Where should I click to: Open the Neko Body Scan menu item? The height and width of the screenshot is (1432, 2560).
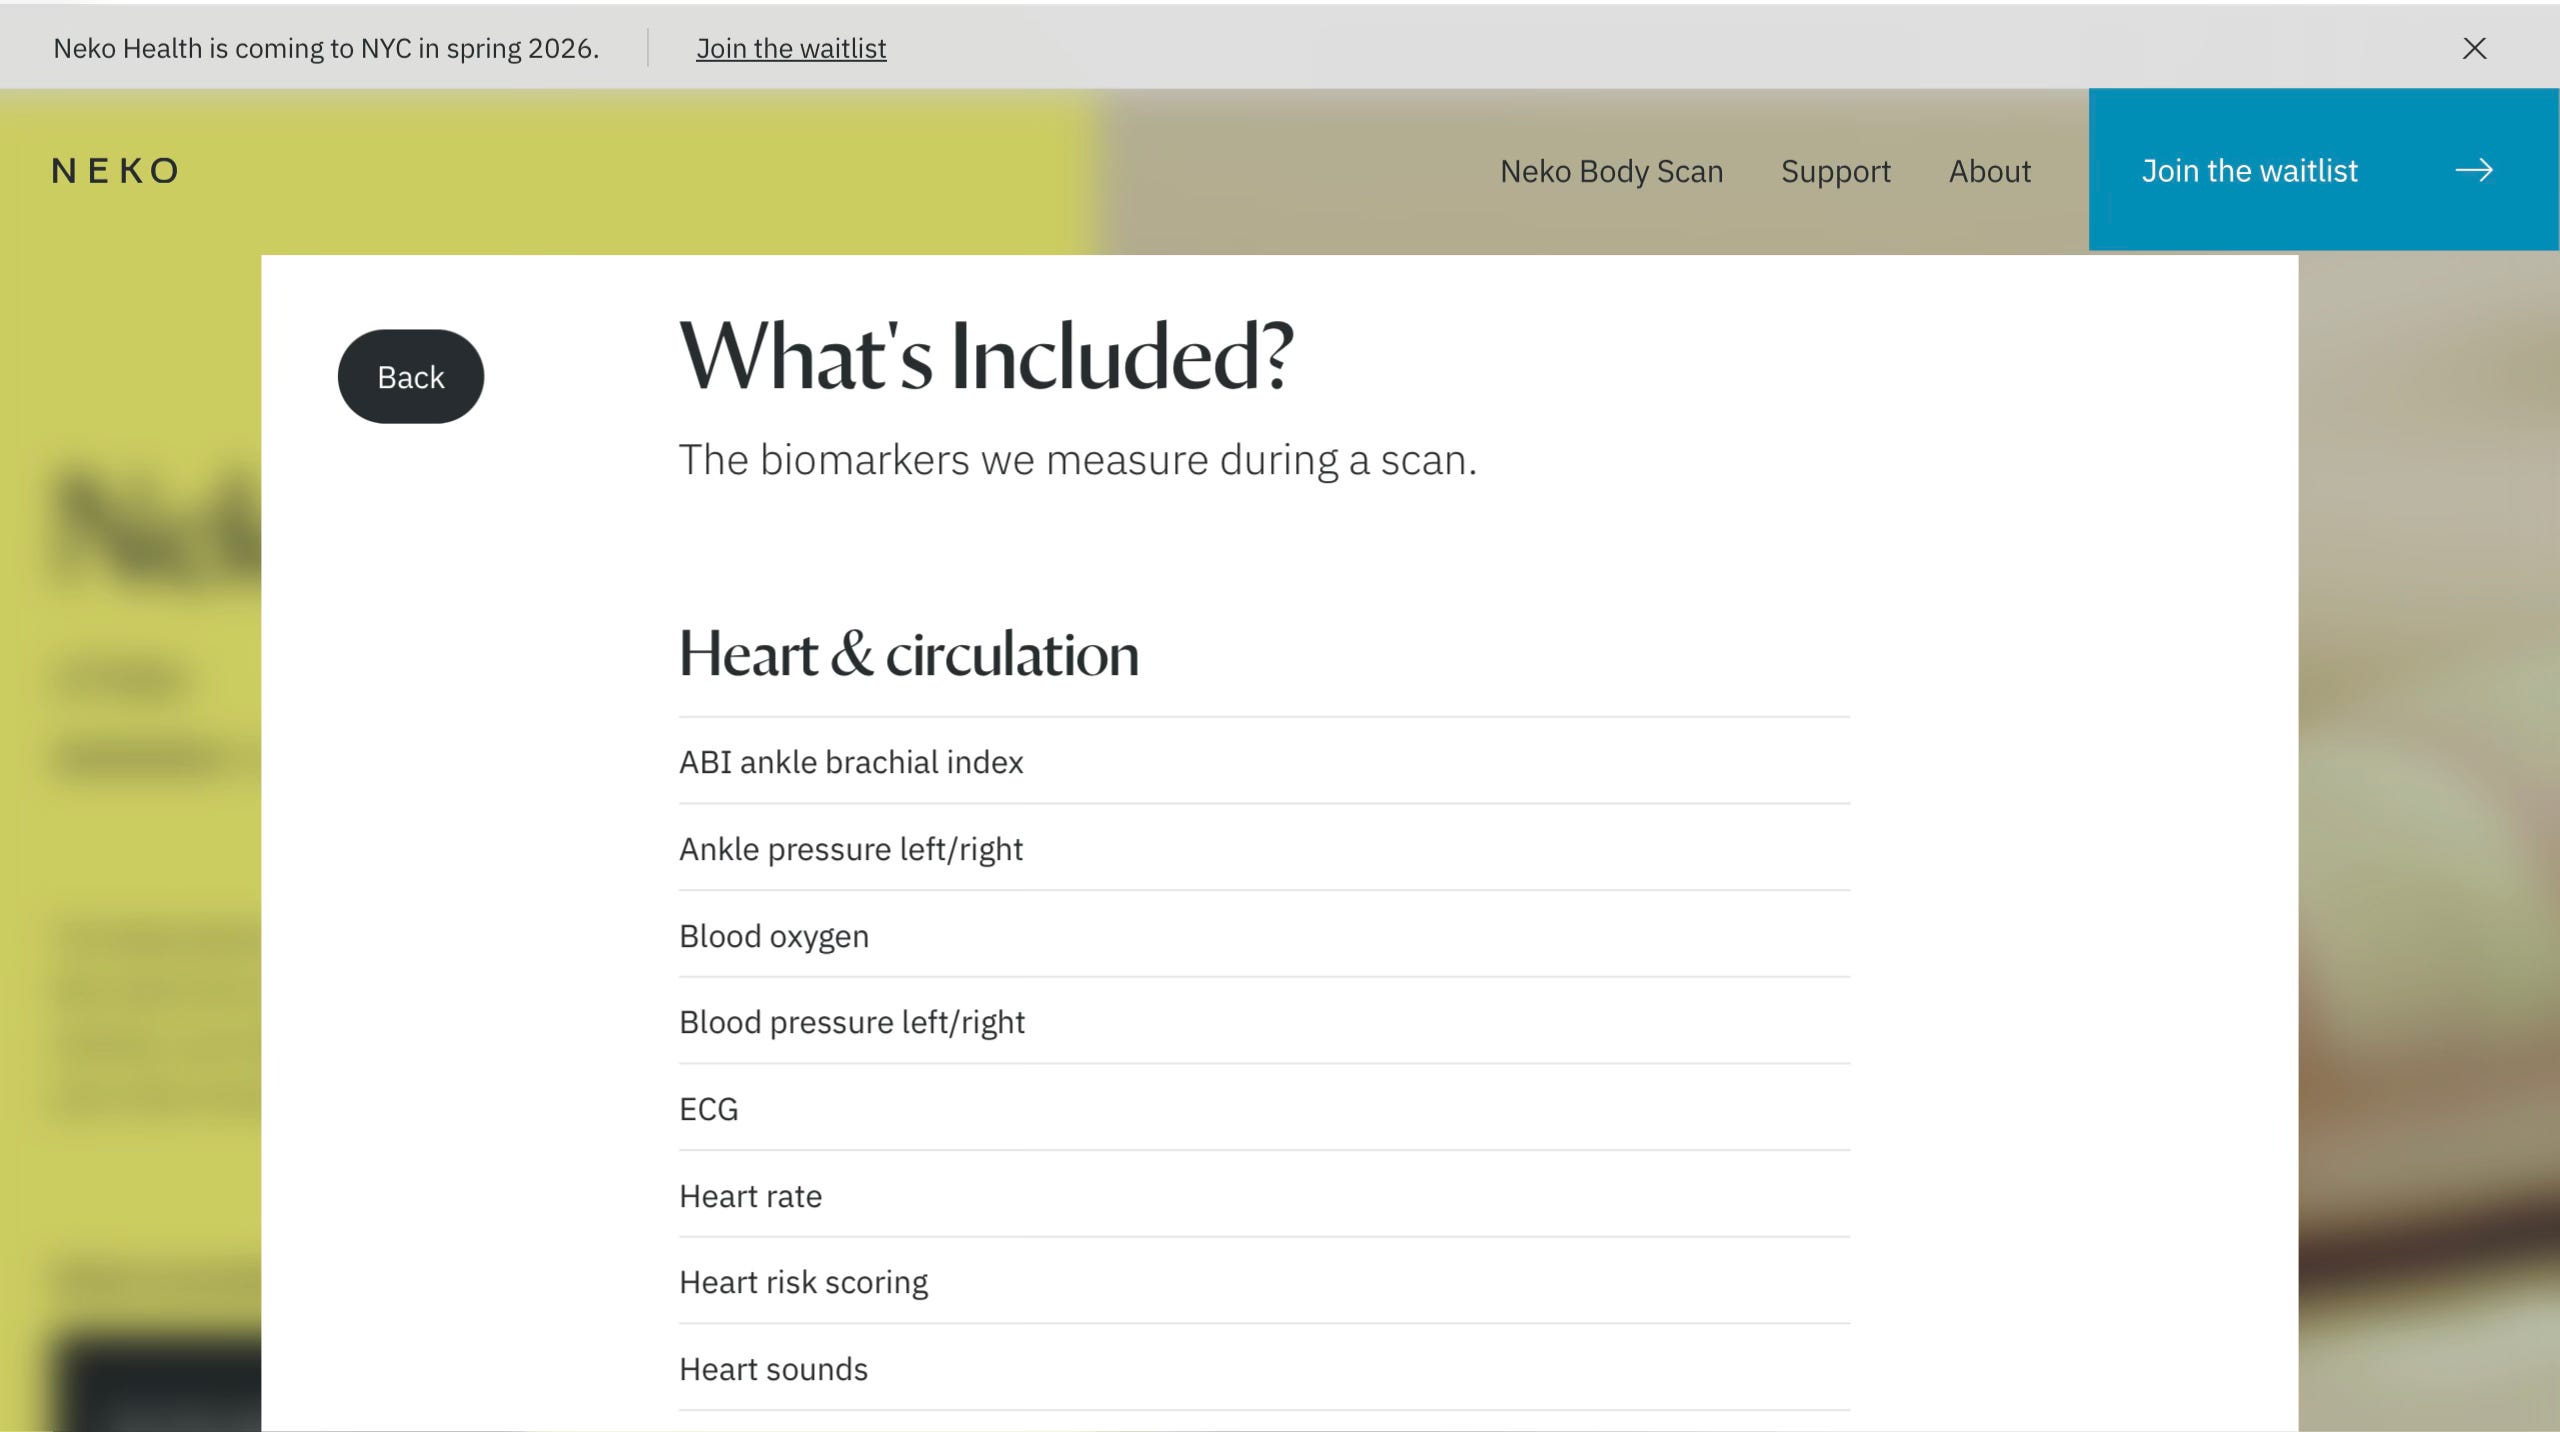[1612, 171]
